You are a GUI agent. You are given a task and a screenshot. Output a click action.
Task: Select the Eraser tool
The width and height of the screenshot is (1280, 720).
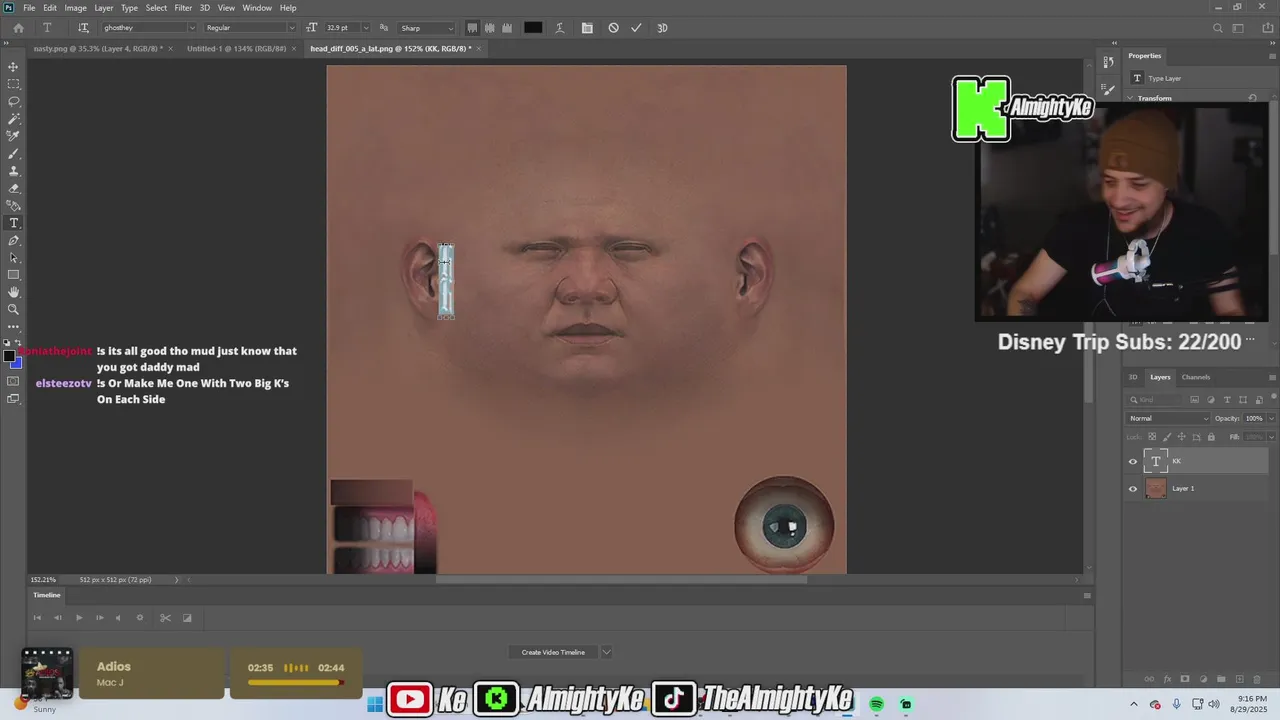pos(13,188)
